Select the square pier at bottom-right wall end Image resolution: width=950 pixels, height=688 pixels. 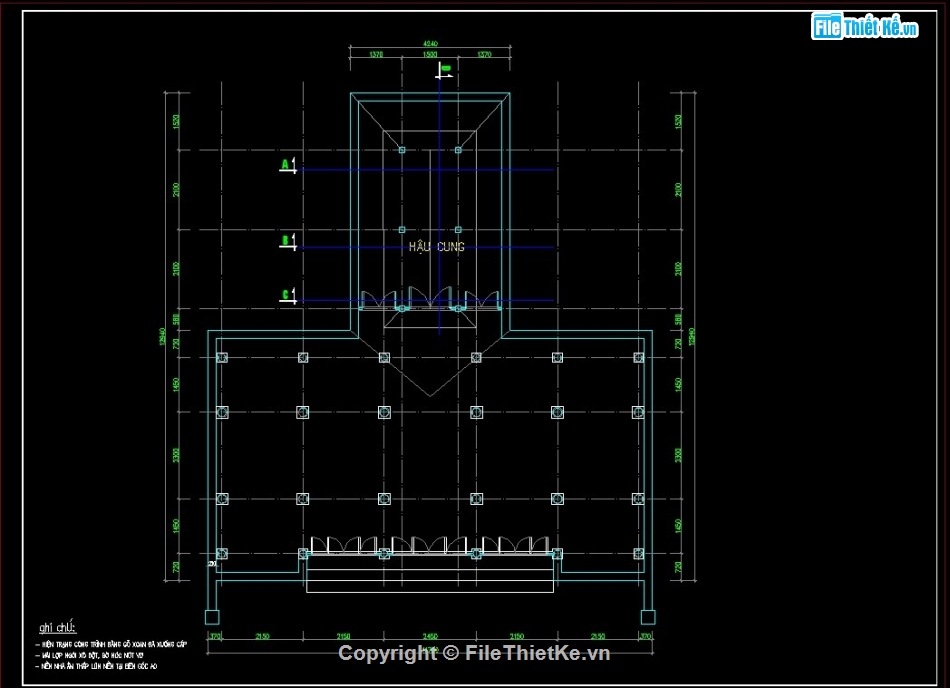(648, 617)
